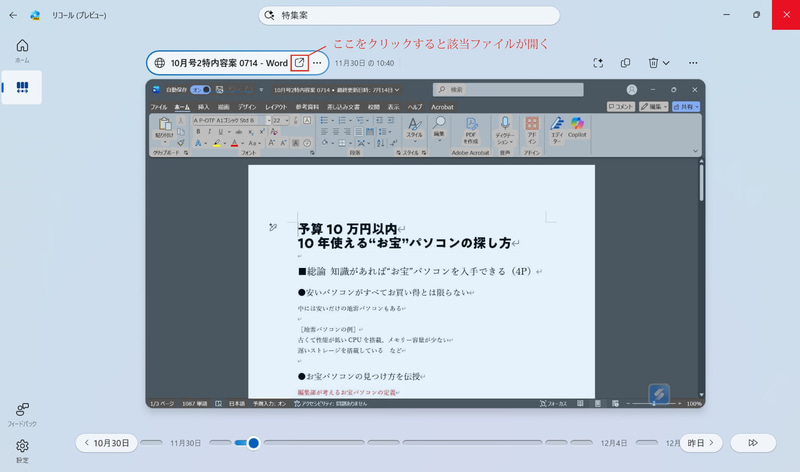The height and width of the screenshot is (472, 800).
Task: Delete the snapshot with trash icon
Action: 653,63
